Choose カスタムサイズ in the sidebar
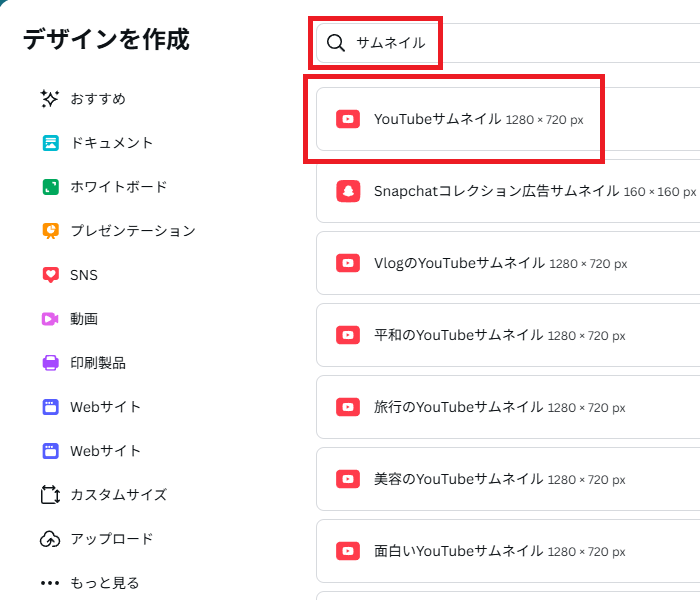 [118, 495]
